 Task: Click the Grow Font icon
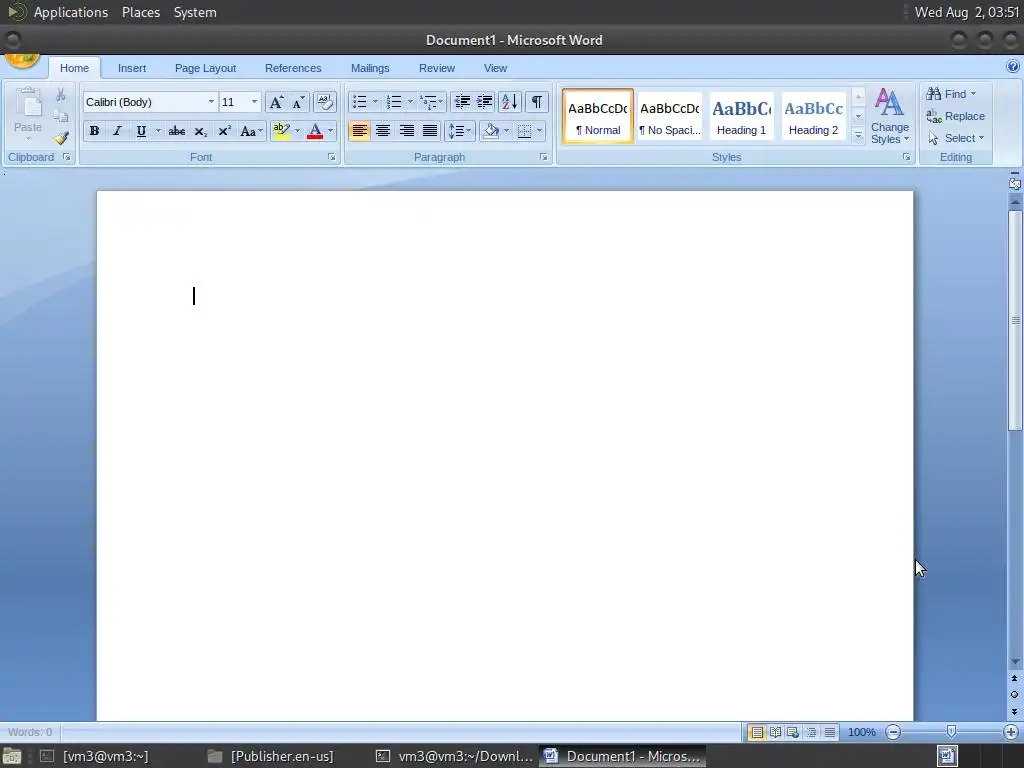[x=276, y=103]
